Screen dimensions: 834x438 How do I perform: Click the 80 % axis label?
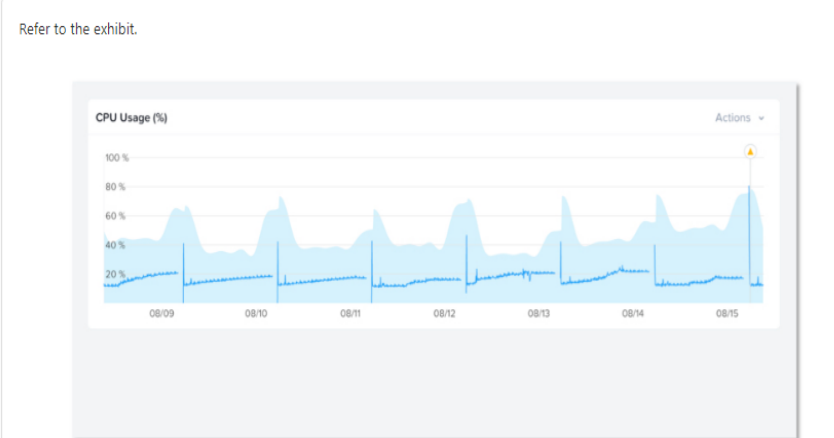coord(115,187)
